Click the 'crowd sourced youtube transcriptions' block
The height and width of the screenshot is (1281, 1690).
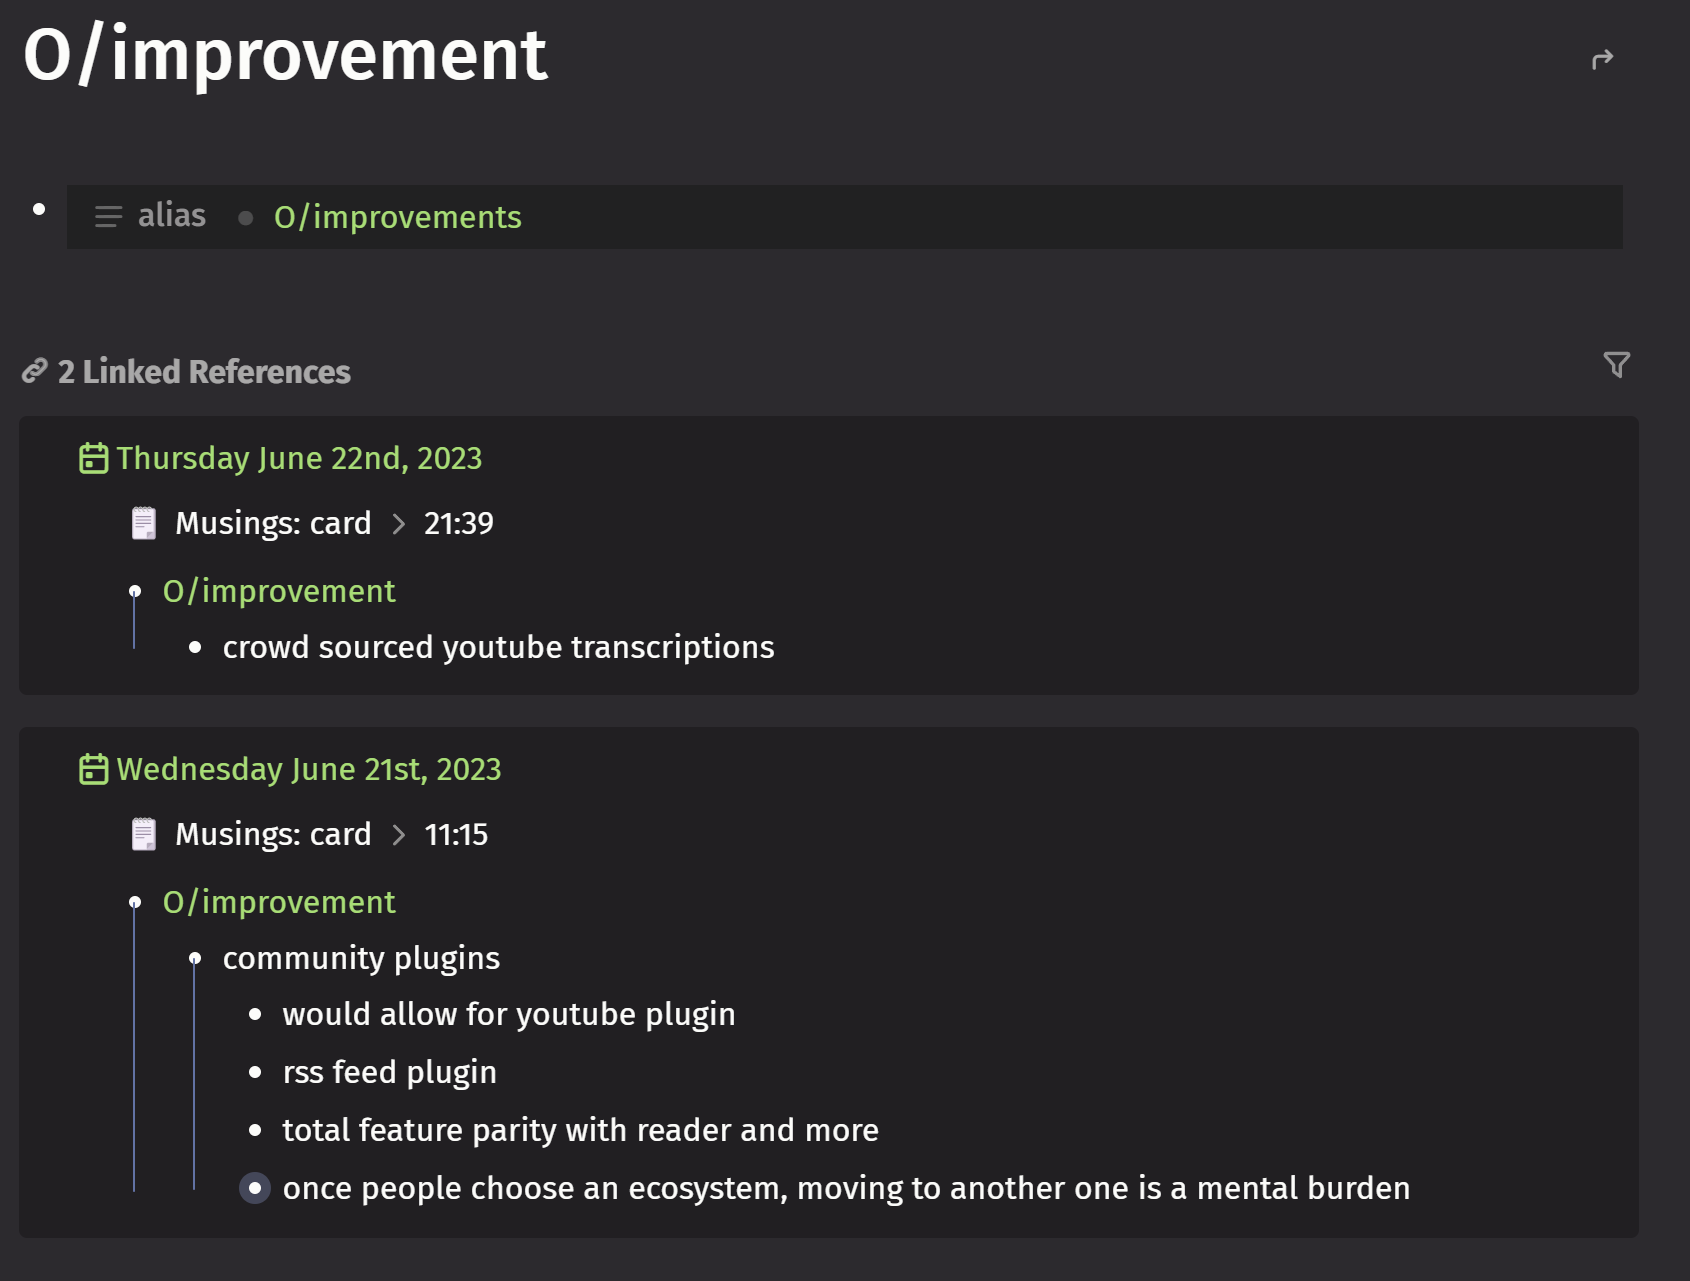tap(498, 647)
